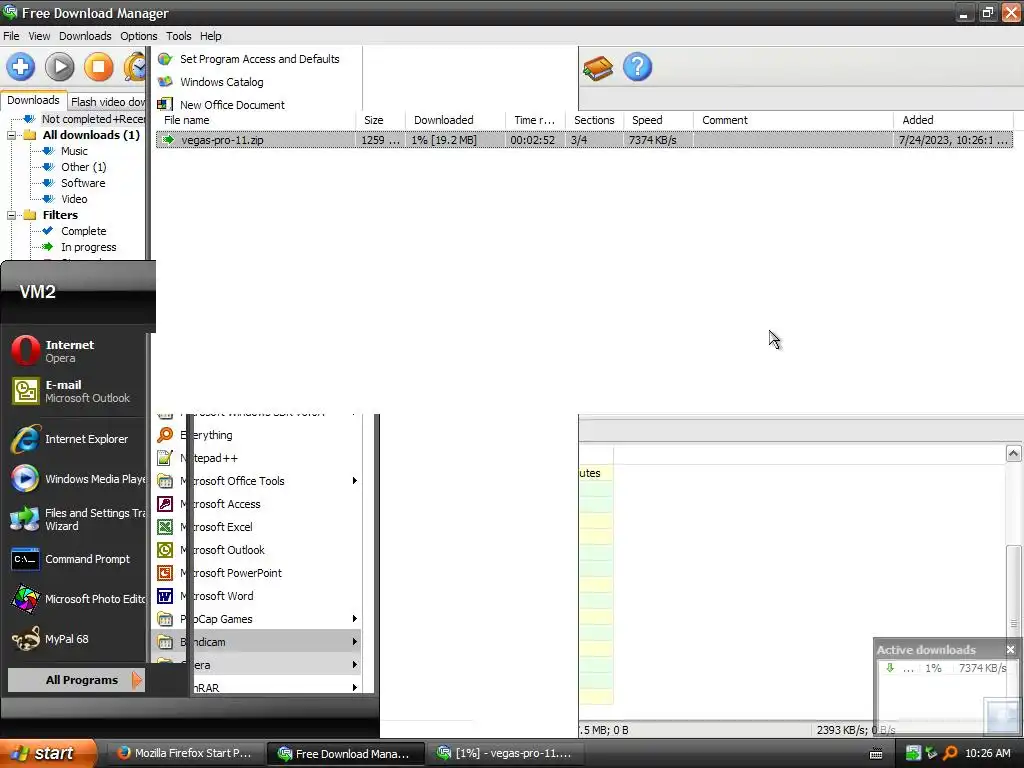Click the magnifier tray icon
Viewport: 1024px width, 768px height.
(x=950, y=753)
